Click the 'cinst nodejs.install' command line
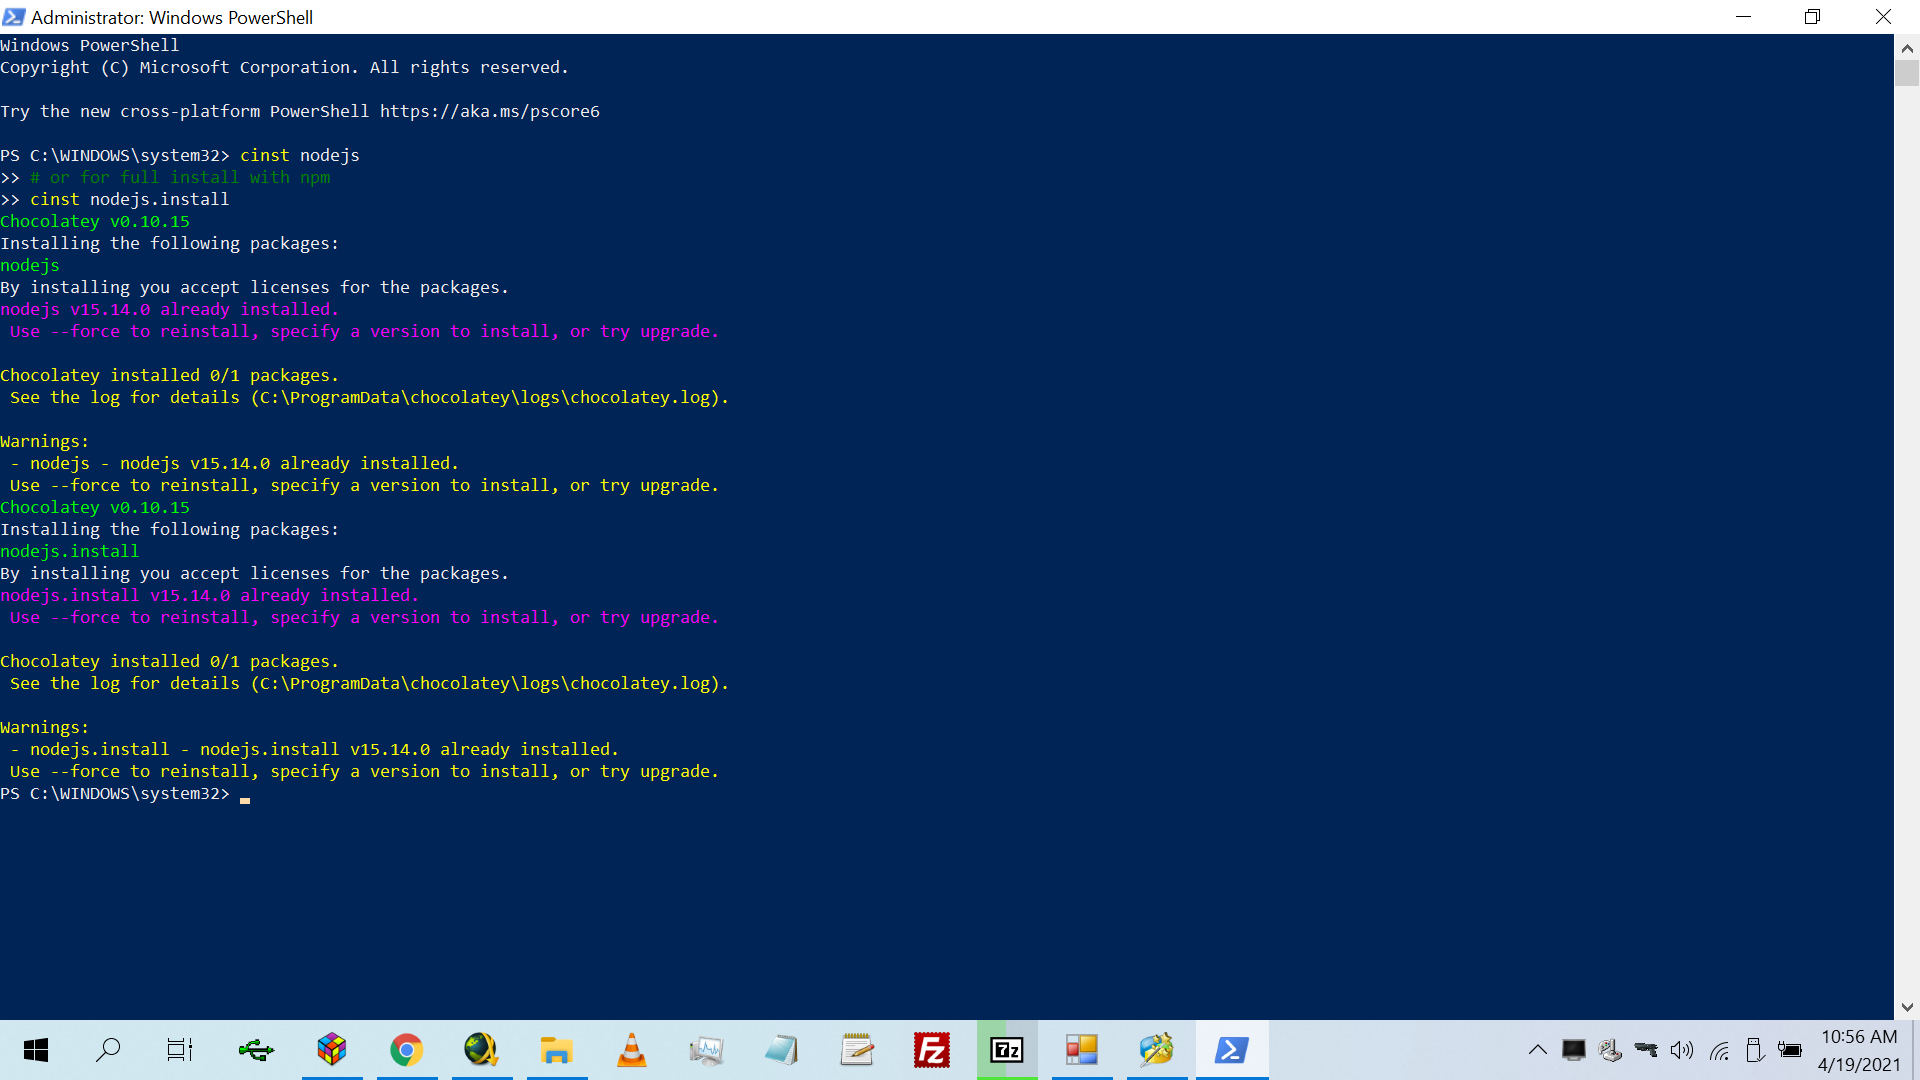The image size is (1920, 1080). point(130,199)
